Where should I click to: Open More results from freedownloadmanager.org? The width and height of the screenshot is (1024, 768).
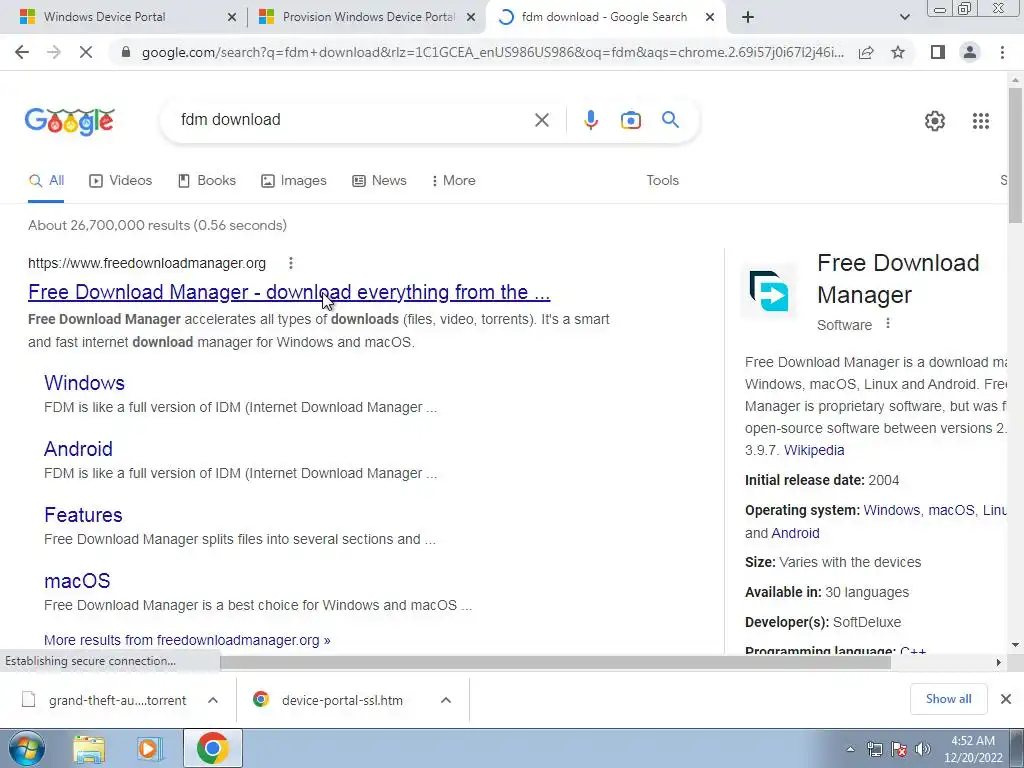tap(187, 640)
